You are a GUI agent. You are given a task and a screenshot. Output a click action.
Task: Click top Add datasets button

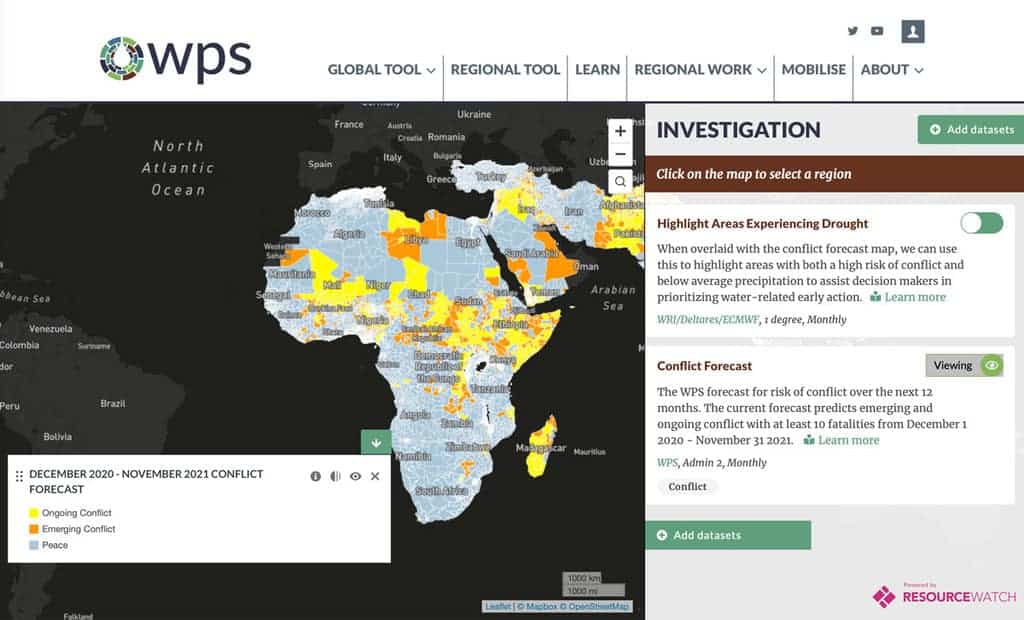click(x=970, y=129)
